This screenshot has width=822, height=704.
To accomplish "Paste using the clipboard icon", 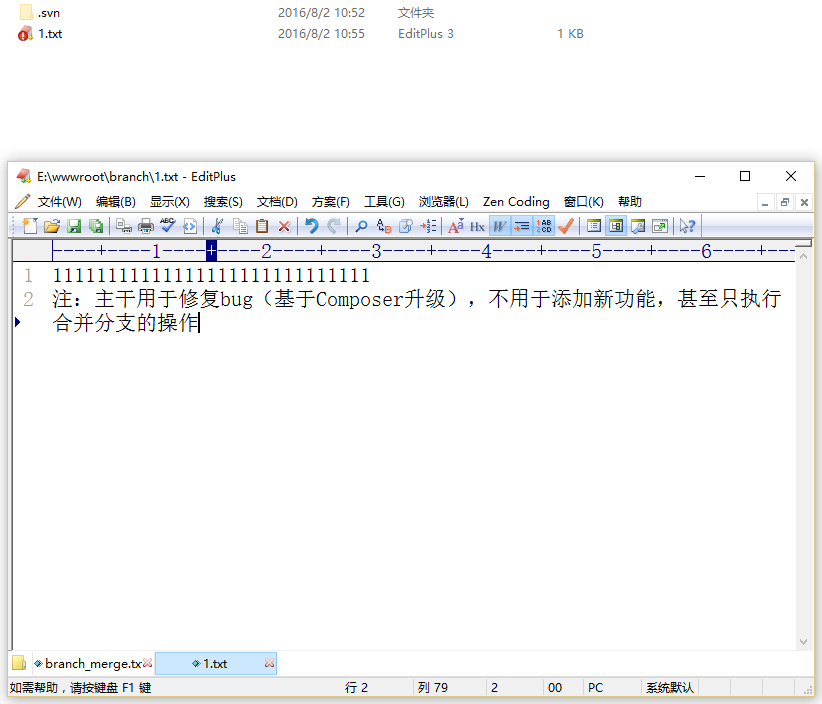I will point(262,226).
